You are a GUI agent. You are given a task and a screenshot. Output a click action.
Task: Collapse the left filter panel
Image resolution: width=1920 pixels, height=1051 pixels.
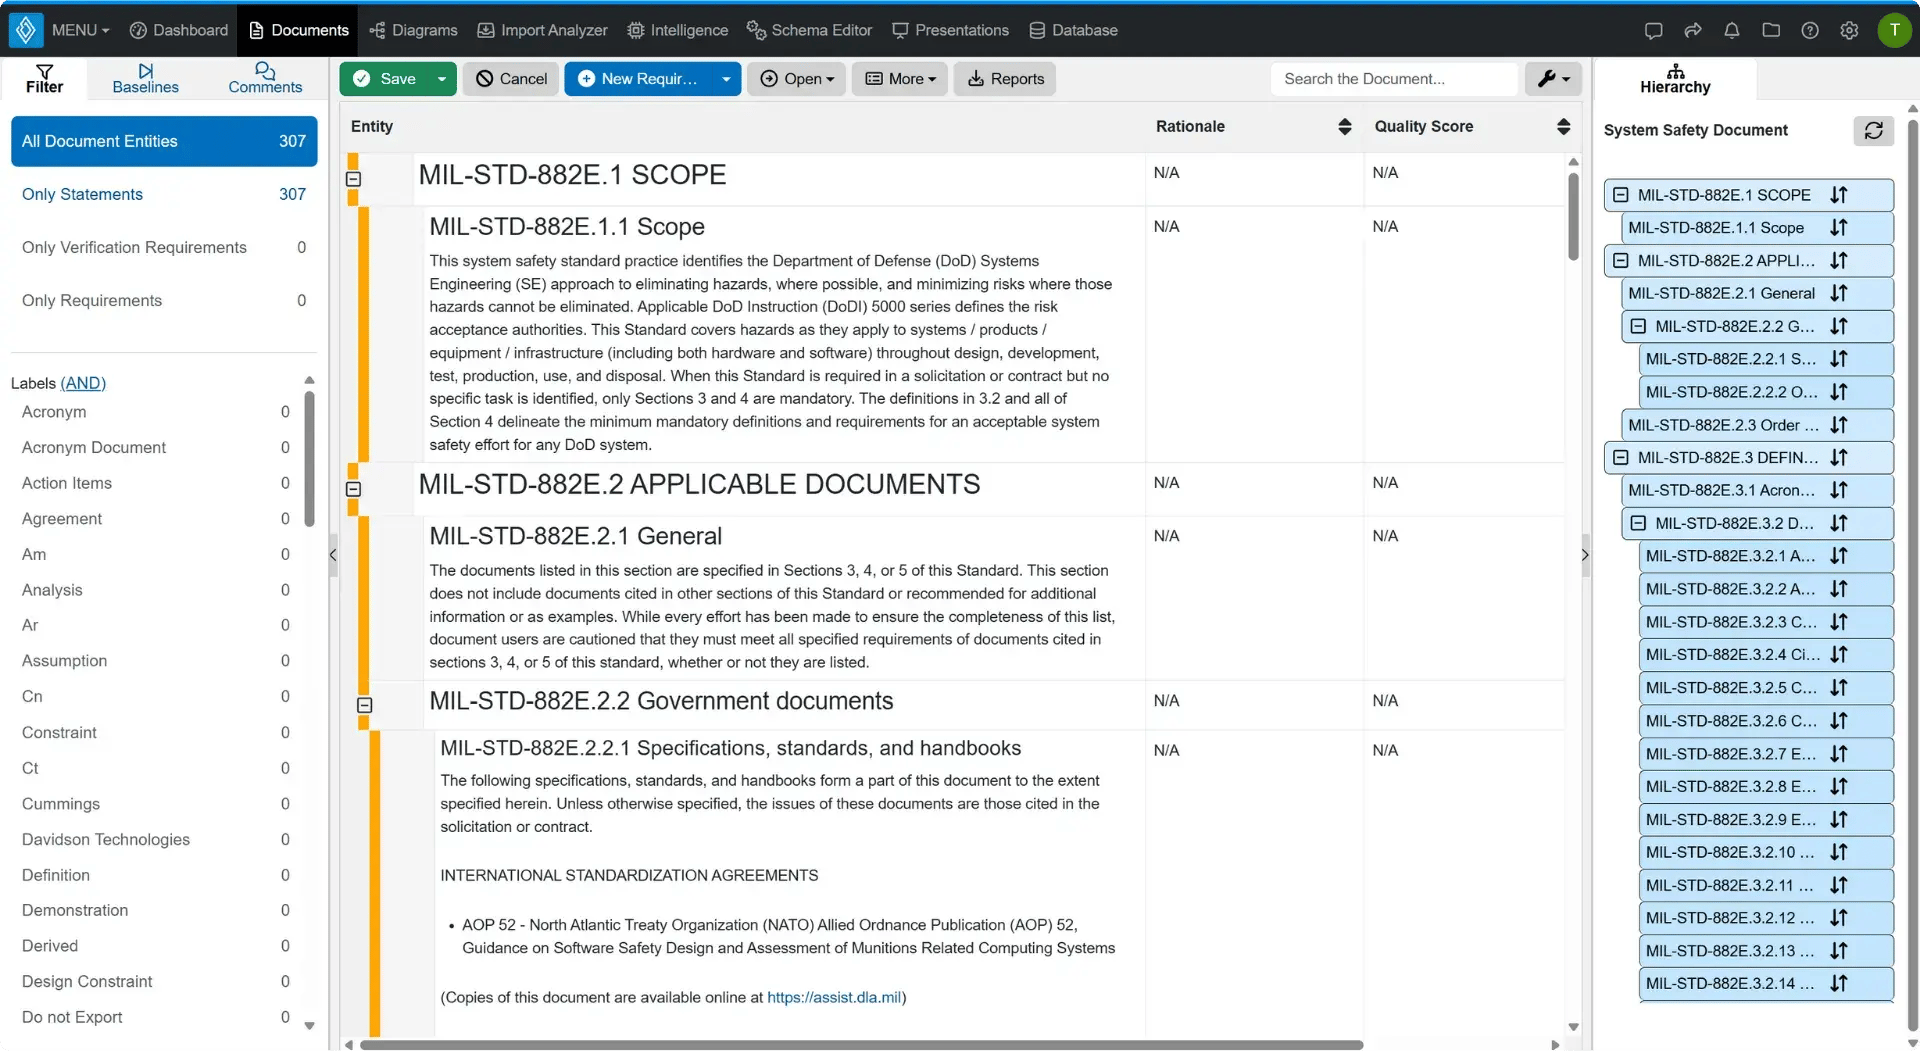333,555
